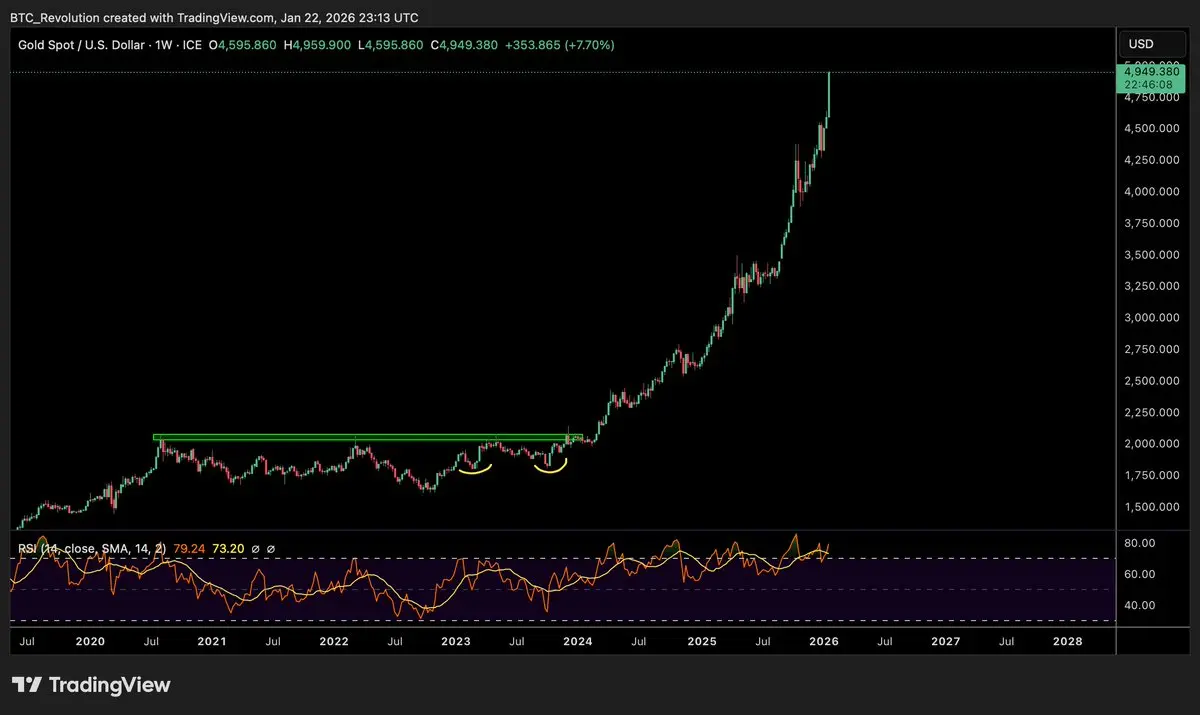
Task: Click the 2022 label on the time axis
Action: click(x=333, y=641)
